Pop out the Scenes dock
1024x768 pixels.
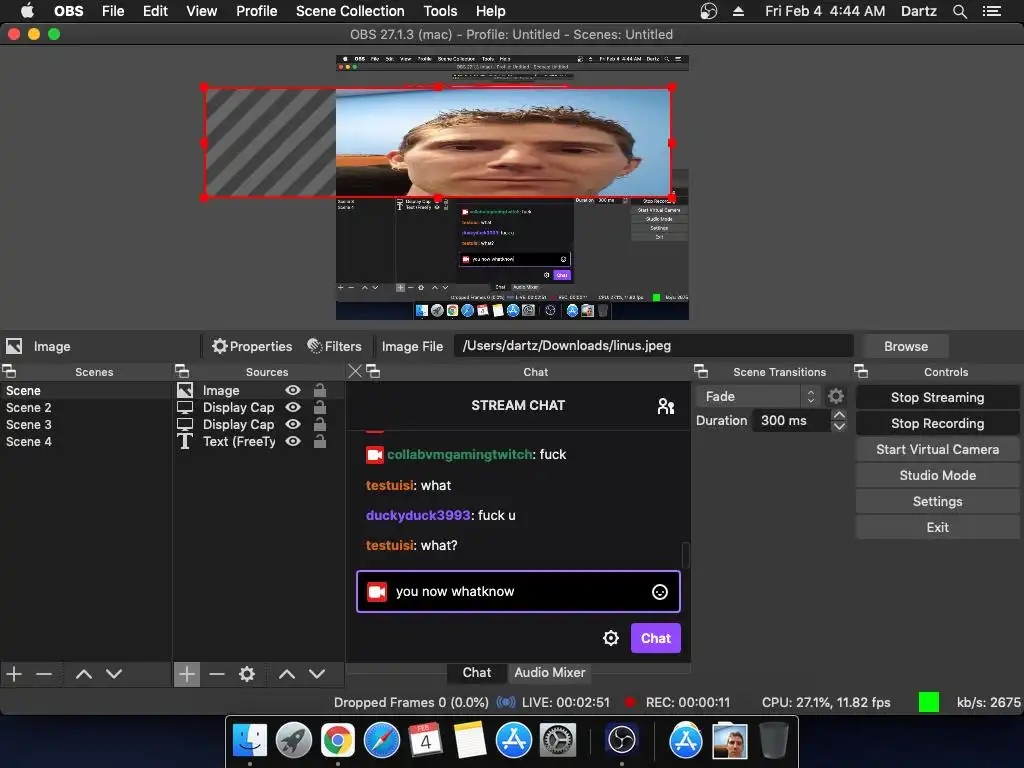coord(9,372)
